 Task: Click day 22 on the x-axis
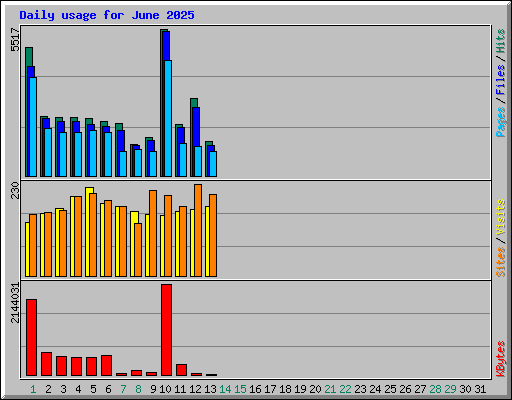point(345,389)
